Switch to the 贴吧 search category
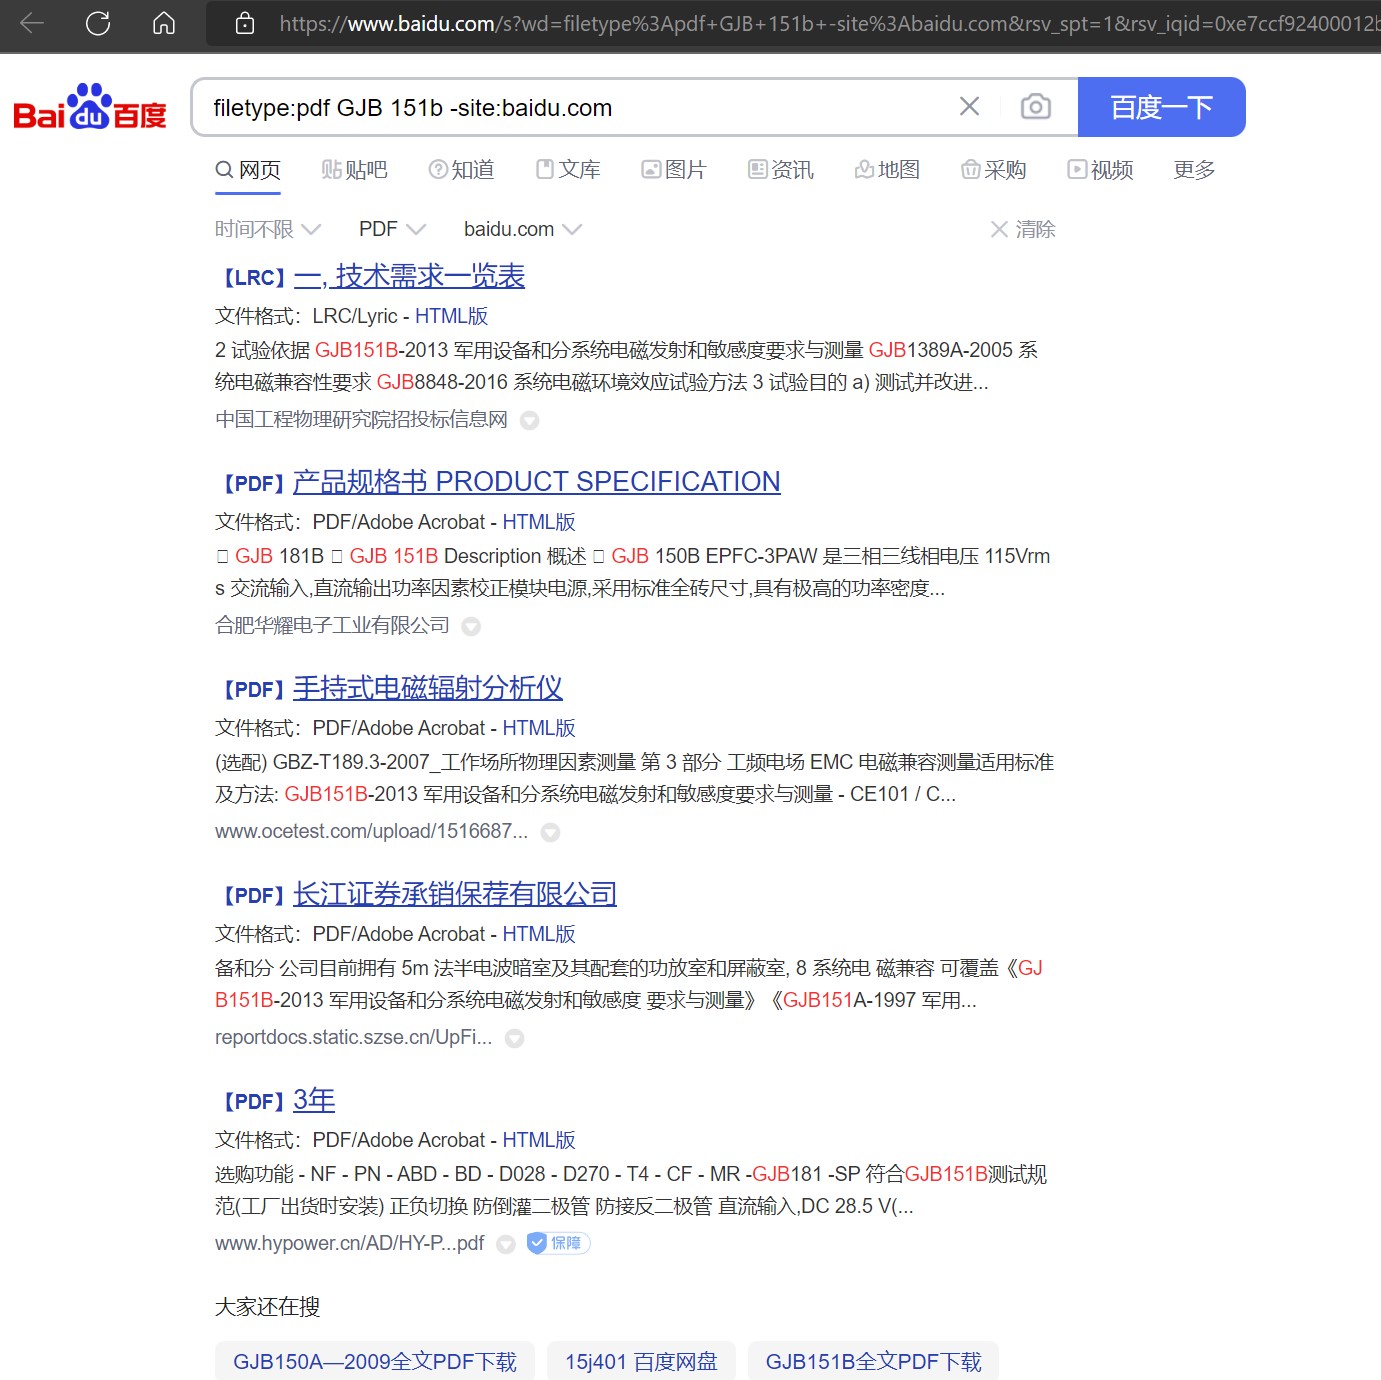 tap(354, 169)
